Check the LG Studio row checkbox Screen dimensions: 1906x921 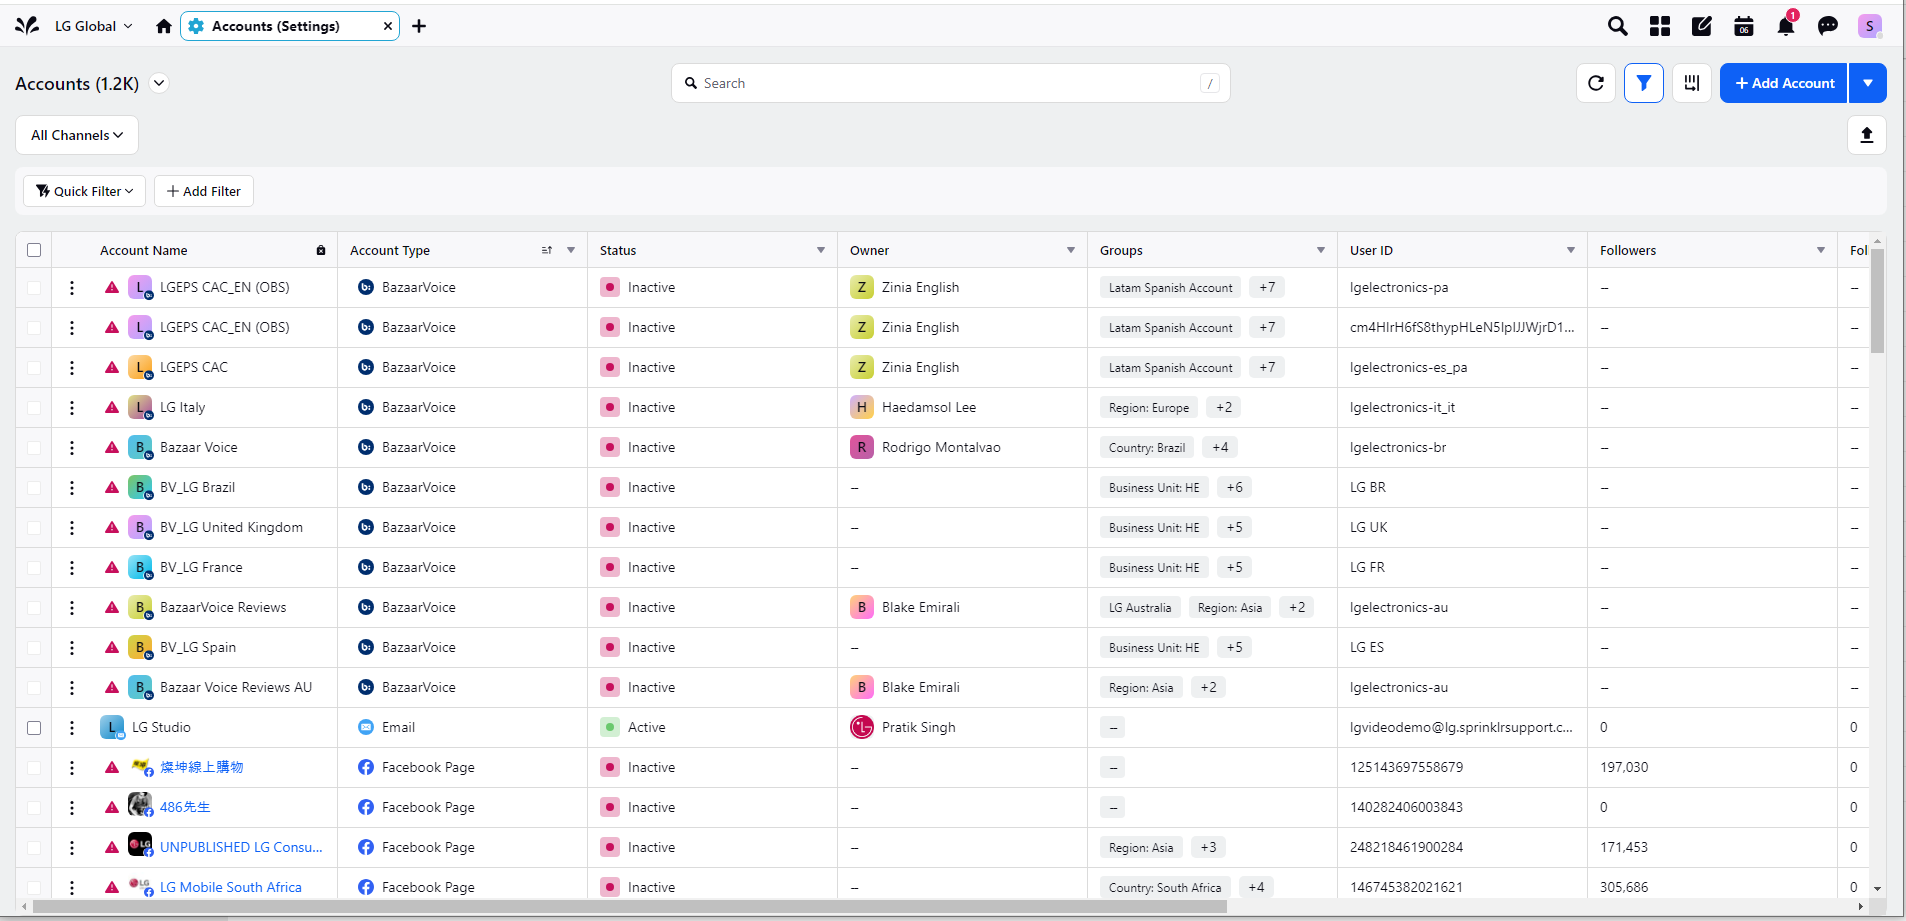coord(34,728)
